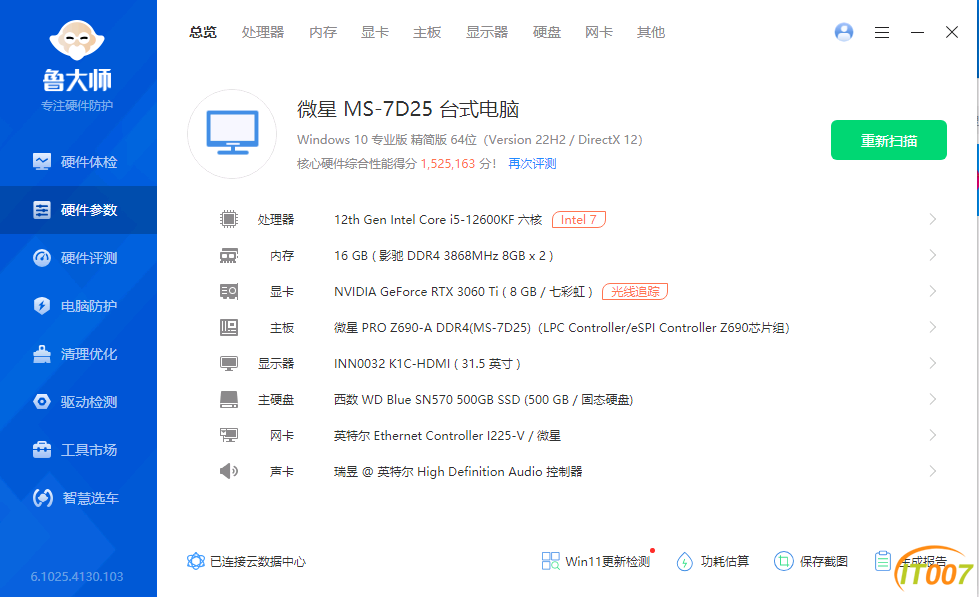Click the score 1,525,163
This screenshot has height=597, width=979.
(448, 164)
